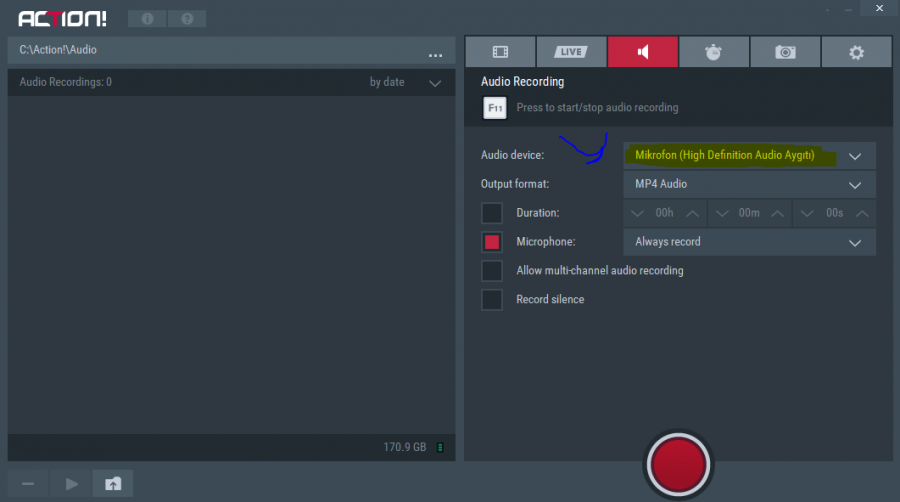Click the 170.9 GB free space text
The height and width of the screenshot is (502, 900).
click(x=405, y=447)
